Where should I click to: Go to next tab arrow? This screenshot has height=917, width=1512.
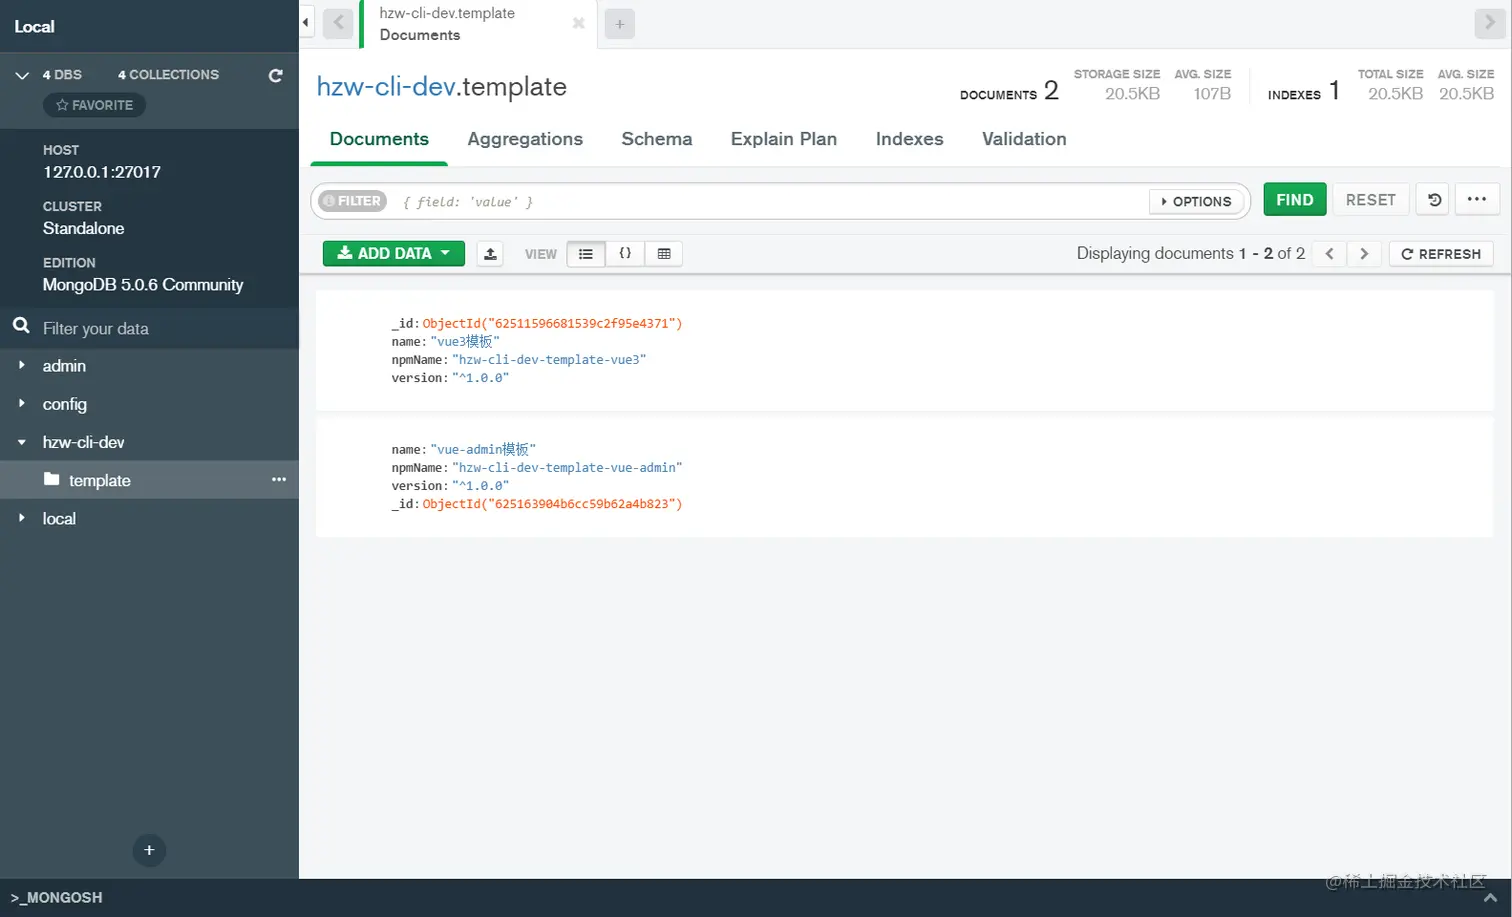[1489, 23]
